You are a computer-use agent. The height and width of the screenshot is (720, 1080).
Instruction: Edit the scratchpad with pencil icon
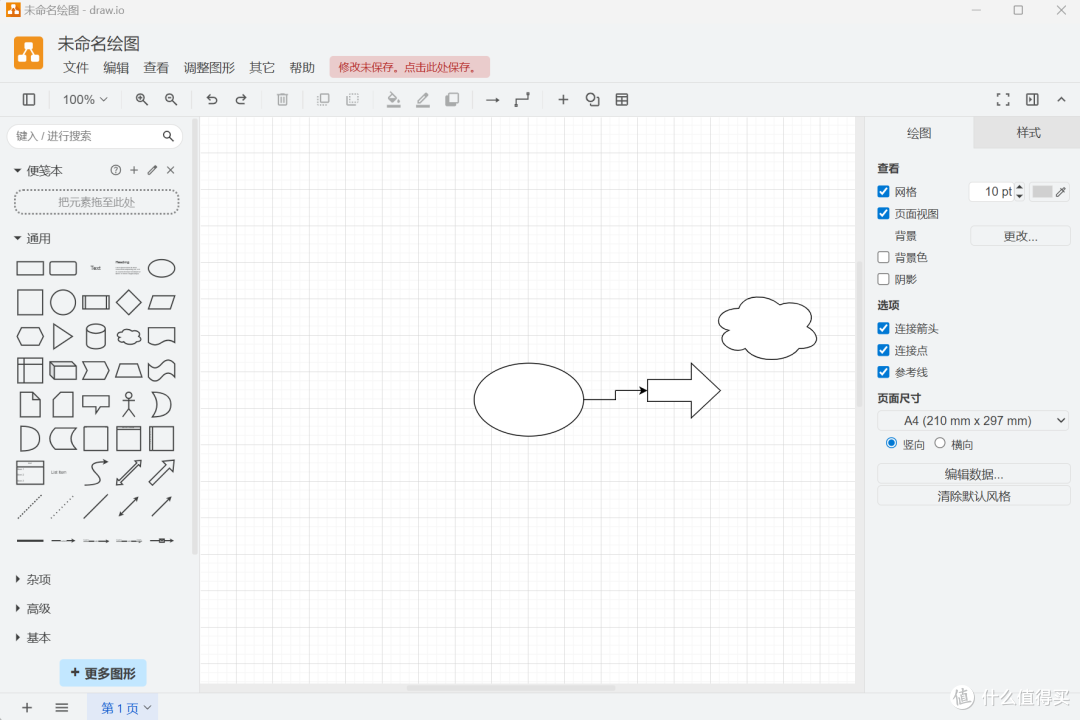click(152, 170)
